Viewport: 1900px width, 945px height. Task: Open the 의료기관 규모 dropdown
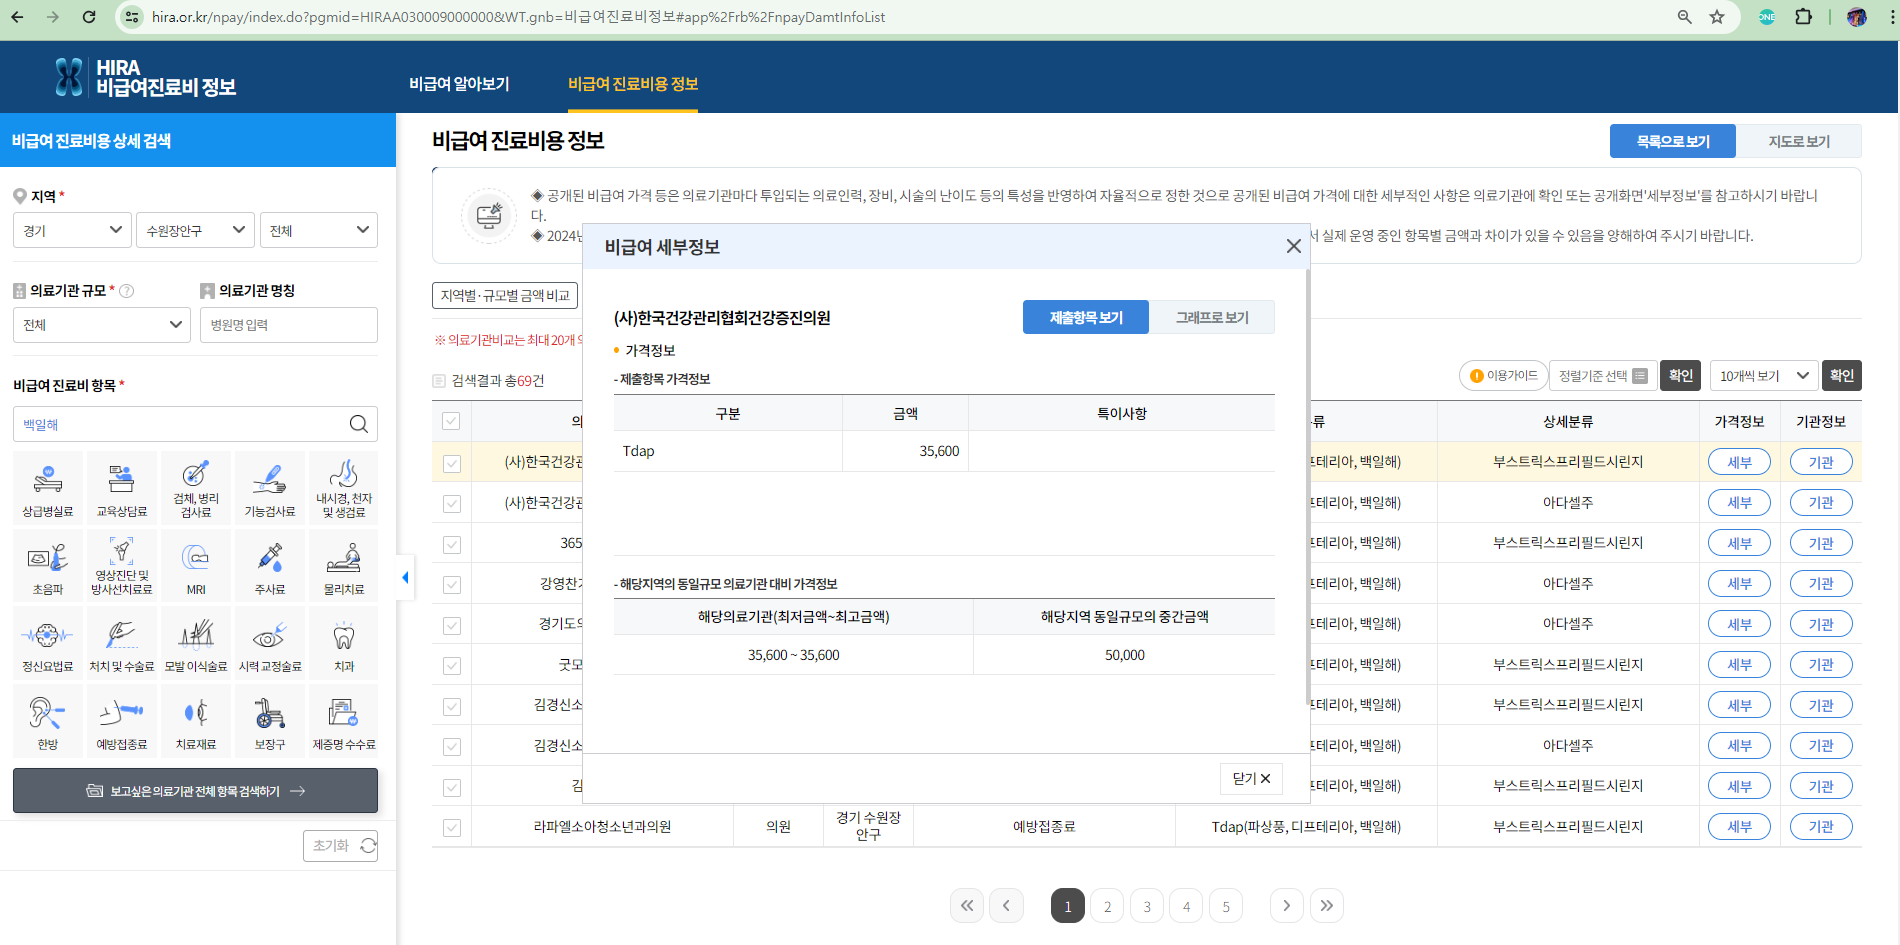point(102,324)
